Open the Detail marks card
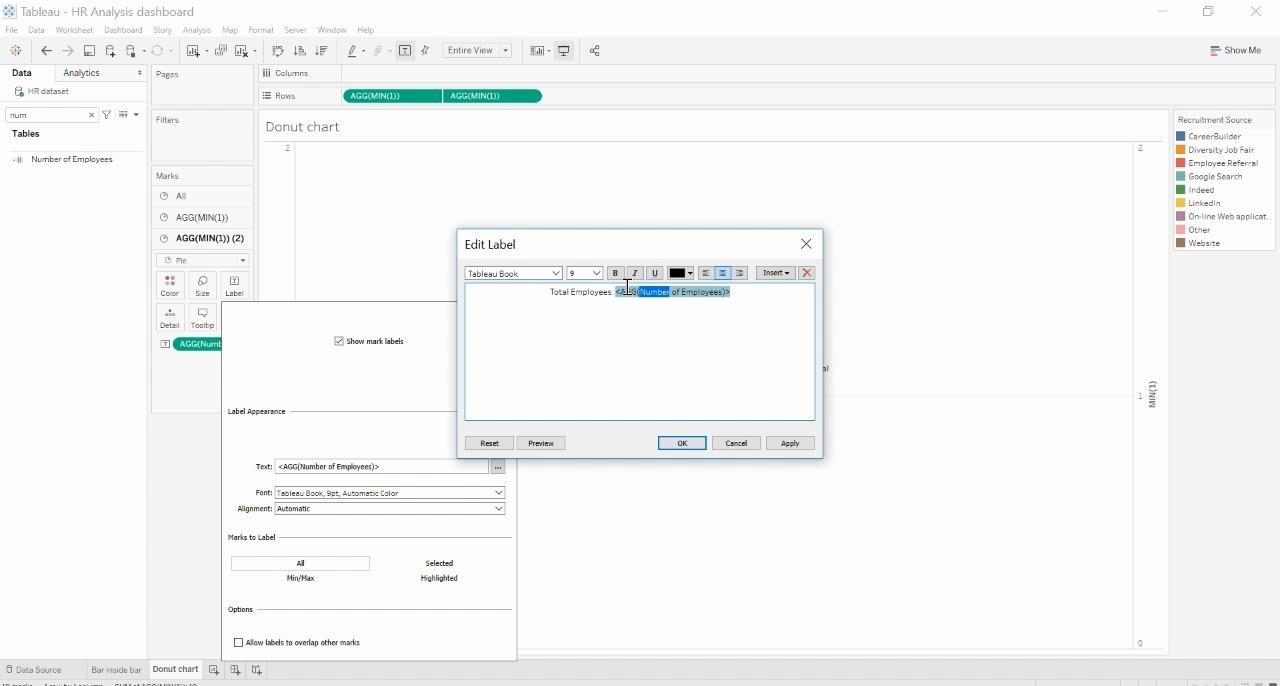1280x686 pixels. 170,318
